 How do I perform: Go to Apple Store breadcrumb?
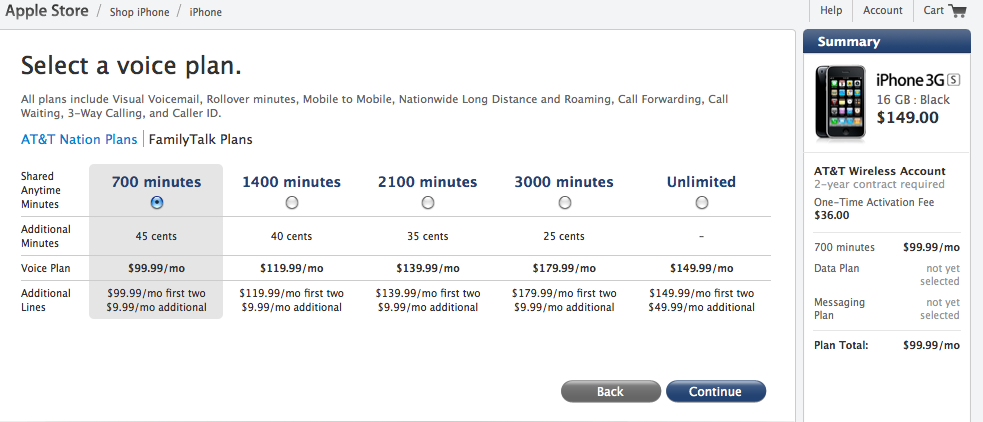point(47,11)
